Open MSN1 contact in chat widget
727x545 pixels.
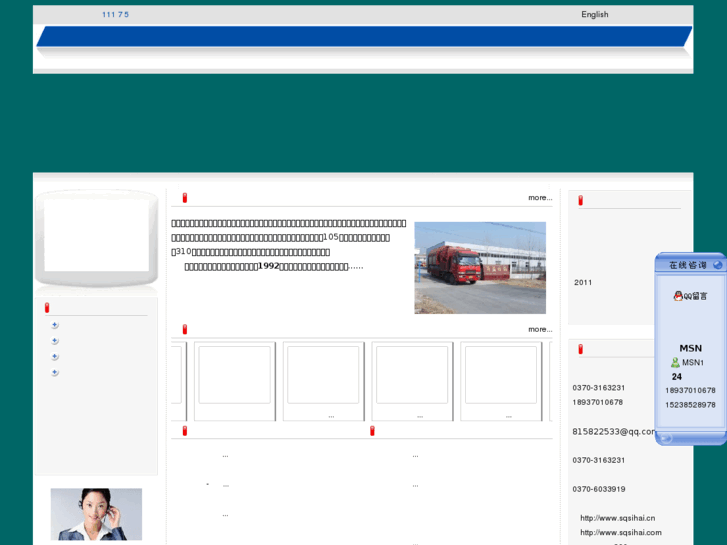[x=687, y=362]
